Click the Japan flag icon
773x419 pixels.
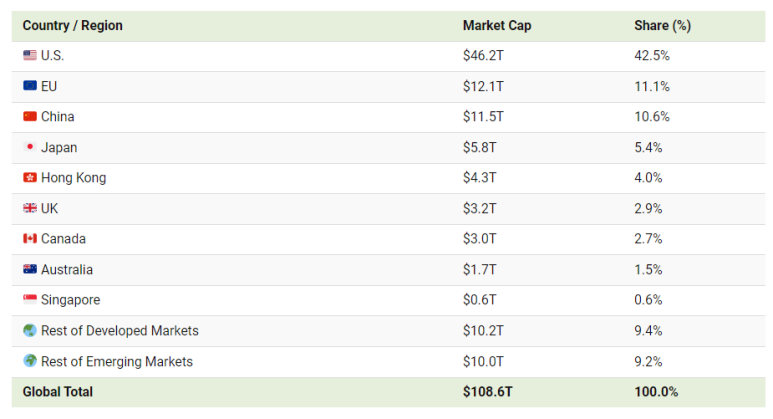[30, 147]
